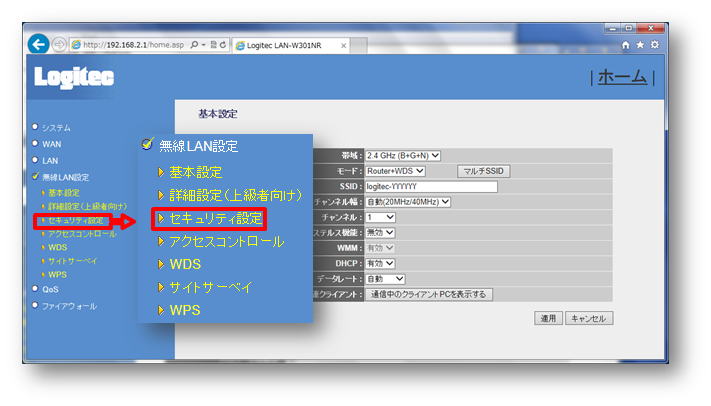Open the ホーム link

pos(622,77)
